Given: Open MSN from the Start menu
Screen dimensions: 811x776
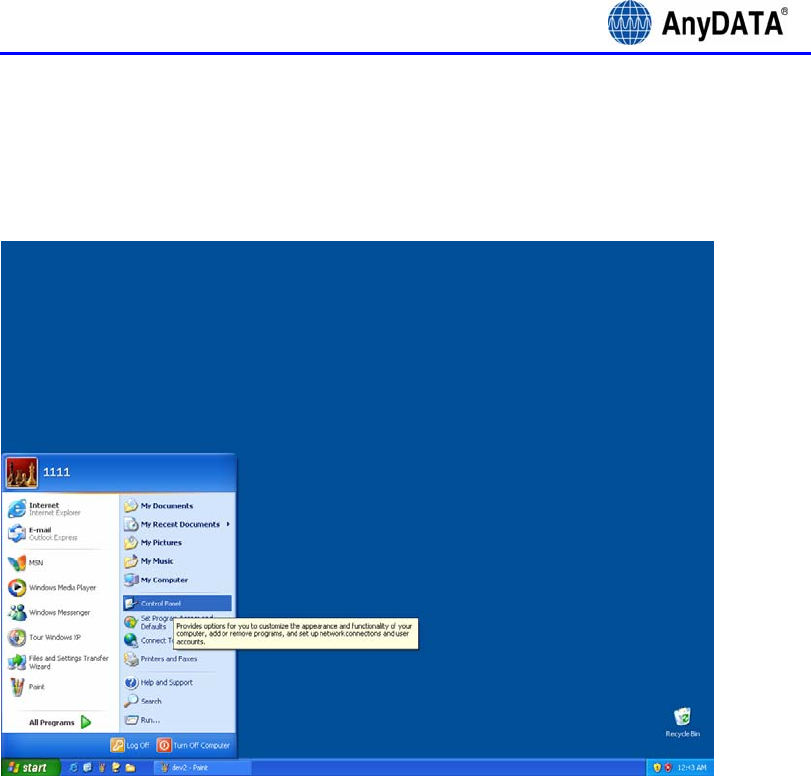Looking at the screenshot, I should (26, 562).
